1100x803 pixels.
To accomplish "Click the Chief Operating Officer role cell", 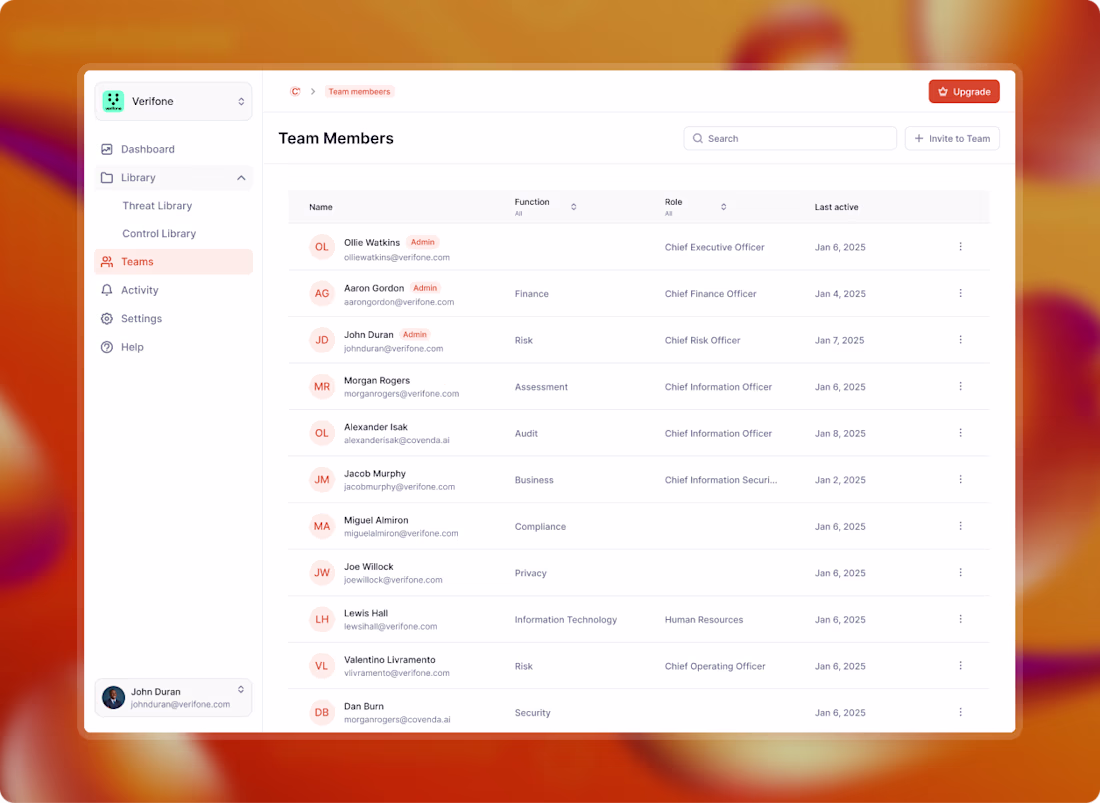I will pos(715,666).
